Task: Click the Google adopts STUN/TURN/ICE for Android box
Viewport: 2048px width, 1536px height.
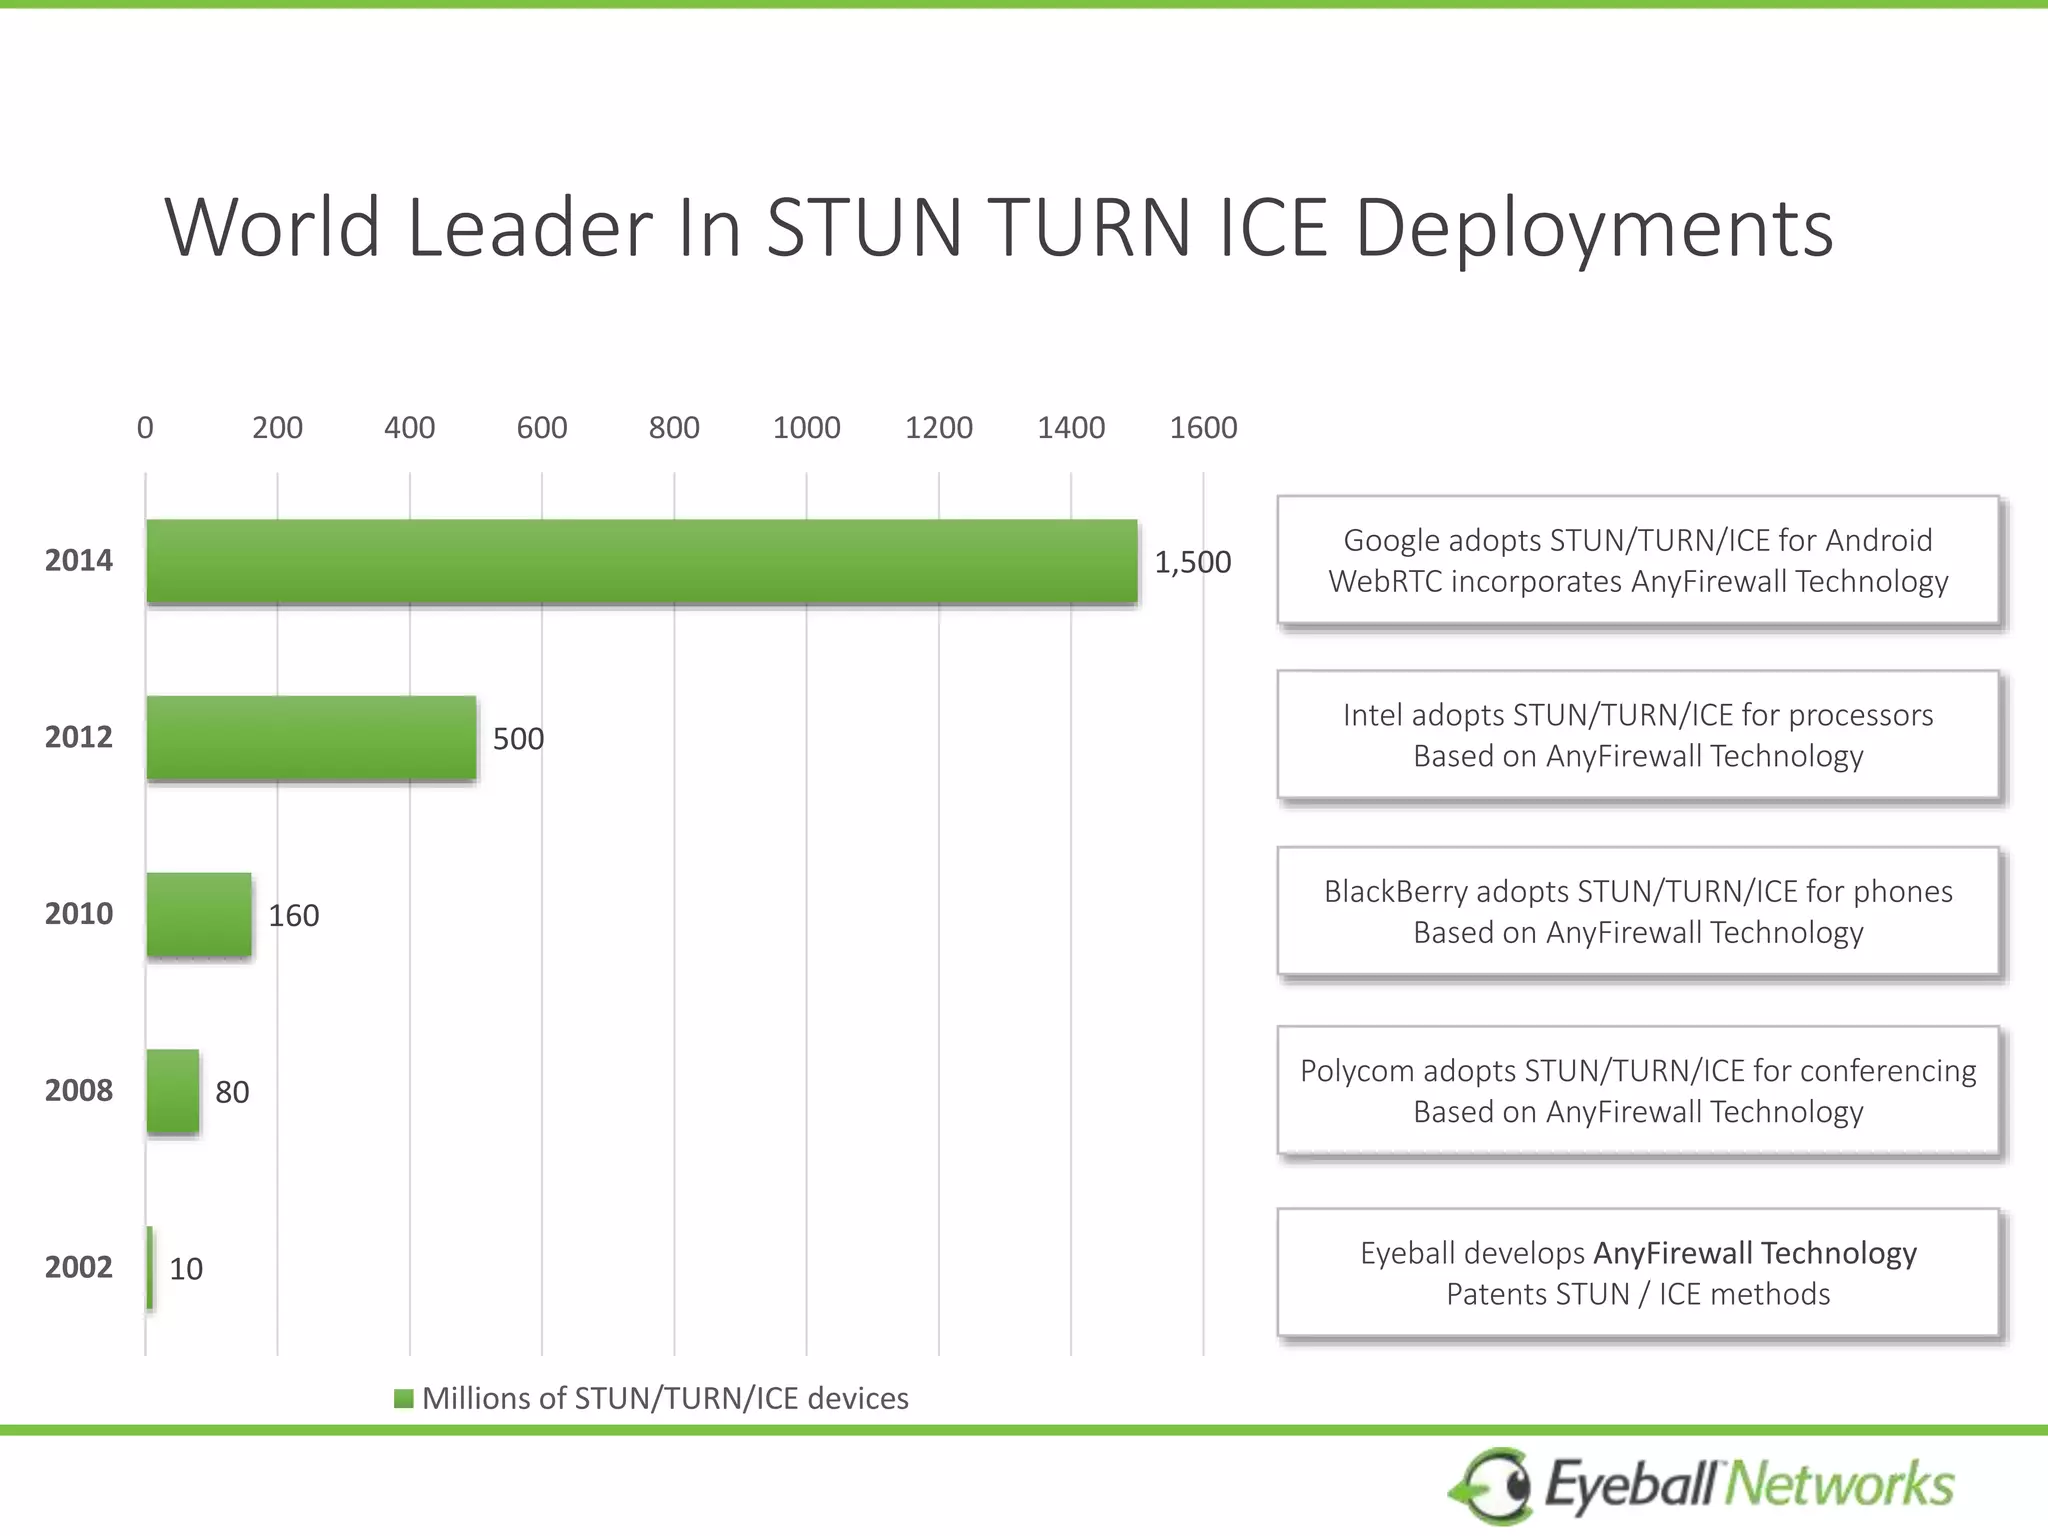Action: (1638, 561)
